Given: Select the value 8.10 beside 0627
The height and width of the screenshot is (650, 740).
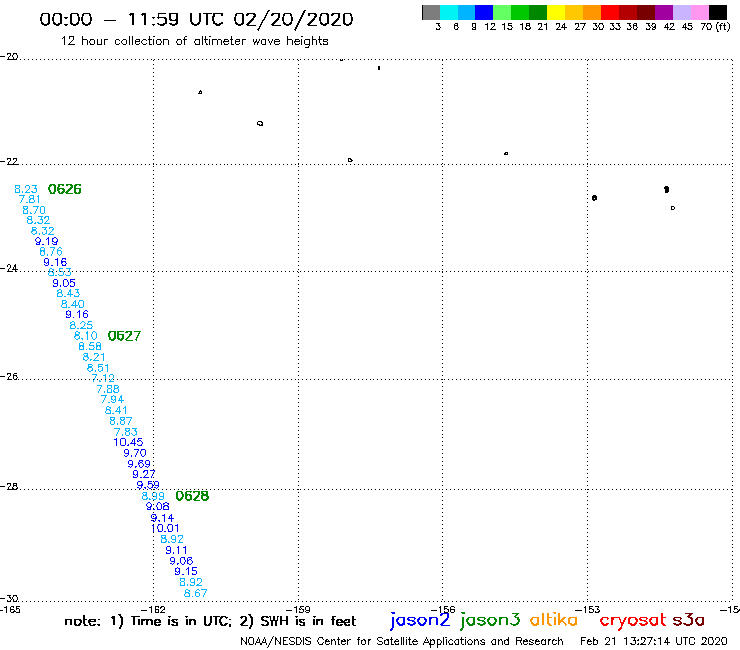Looking at the screenshot, I should click(85, 336).
